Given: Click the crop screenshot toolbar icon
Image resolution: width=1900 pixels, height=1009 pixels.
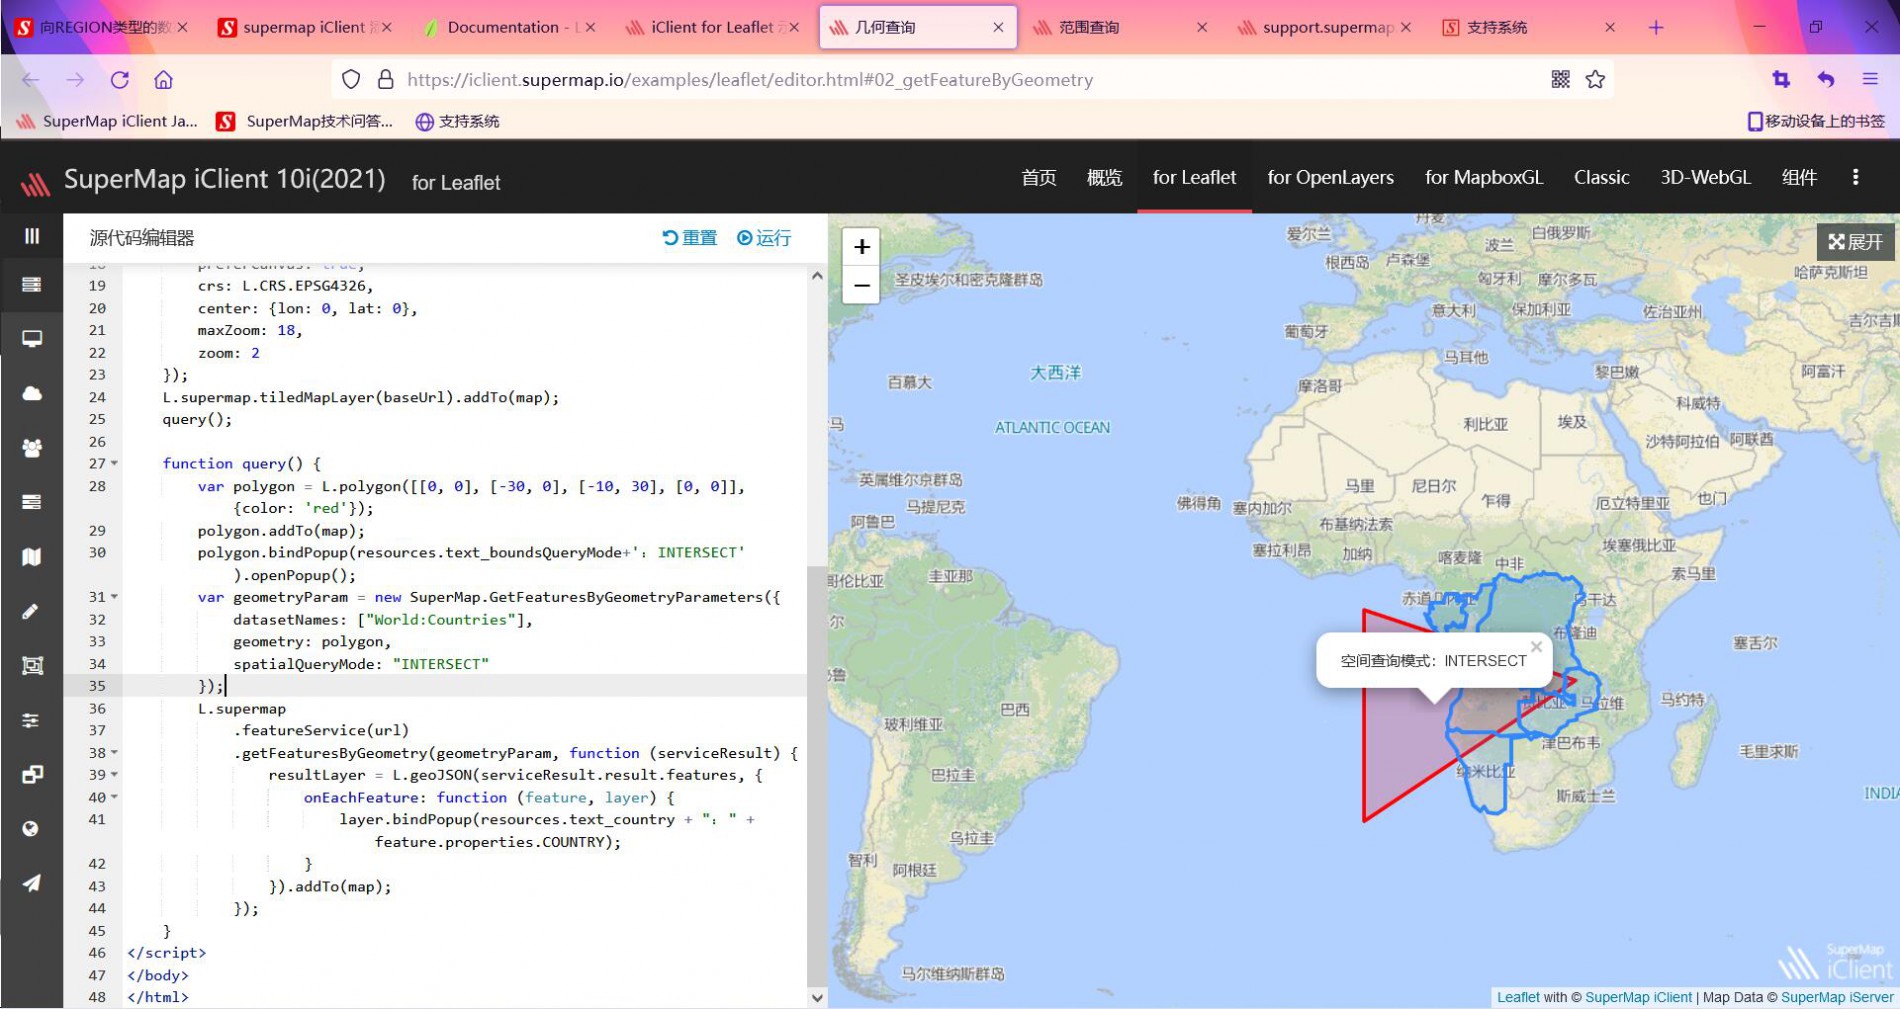Looking at the screenshot, I should [x=1781, y=80].
